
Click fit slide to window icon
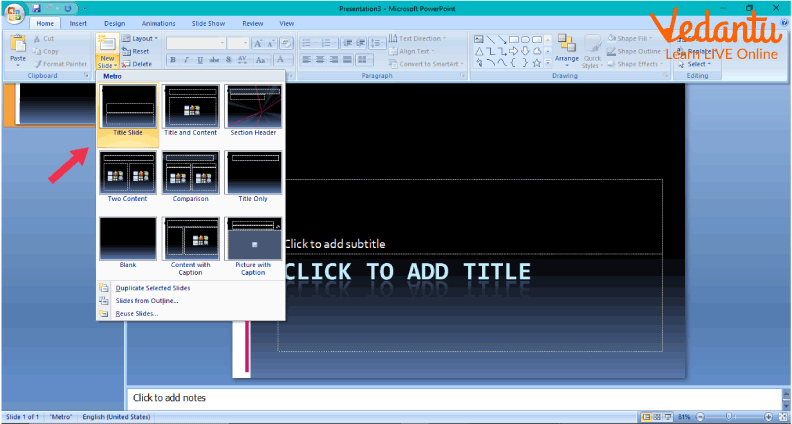coord(780,416)
